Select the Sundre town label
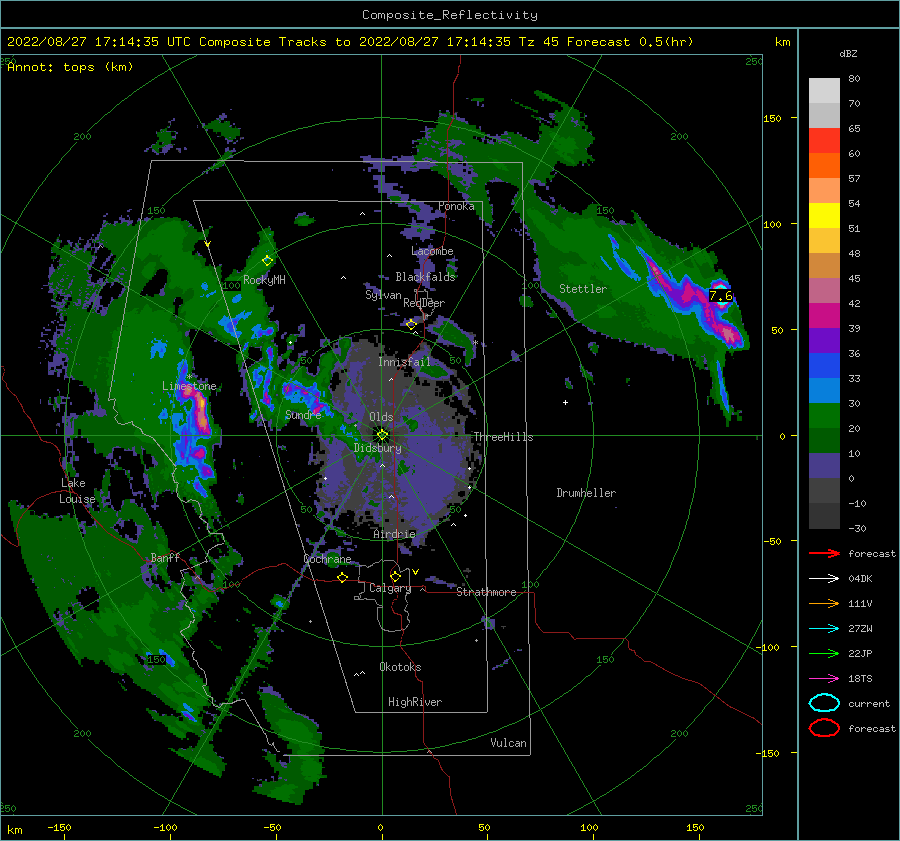 tap(303, 414)
